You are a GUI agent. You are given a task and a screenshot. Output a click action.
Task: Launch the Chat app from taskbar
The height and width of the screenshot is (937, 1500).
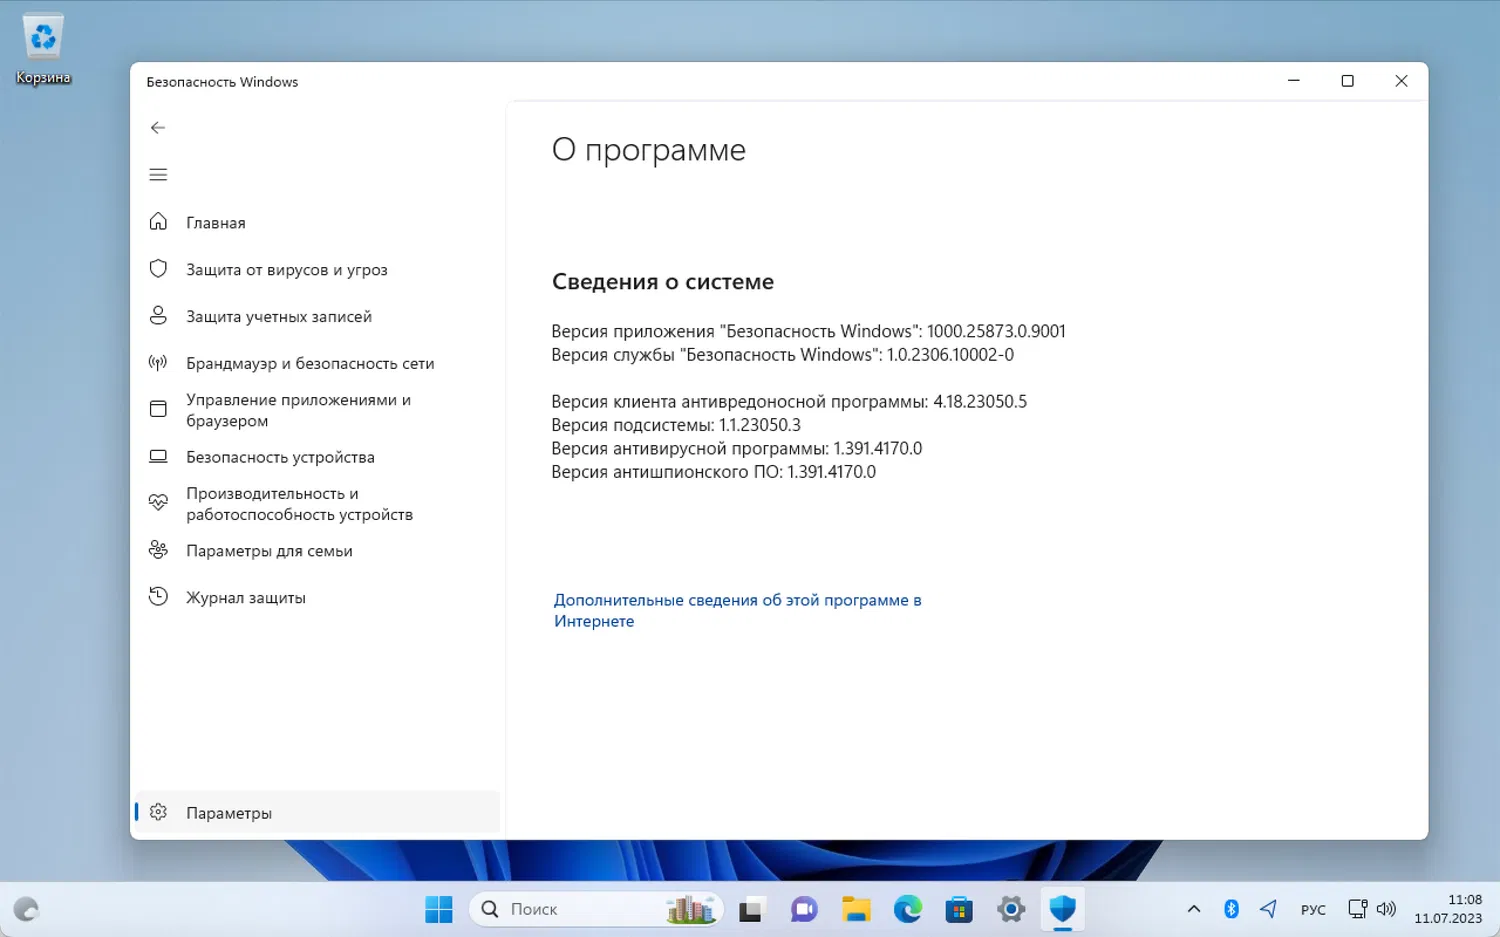coord(804,909)
